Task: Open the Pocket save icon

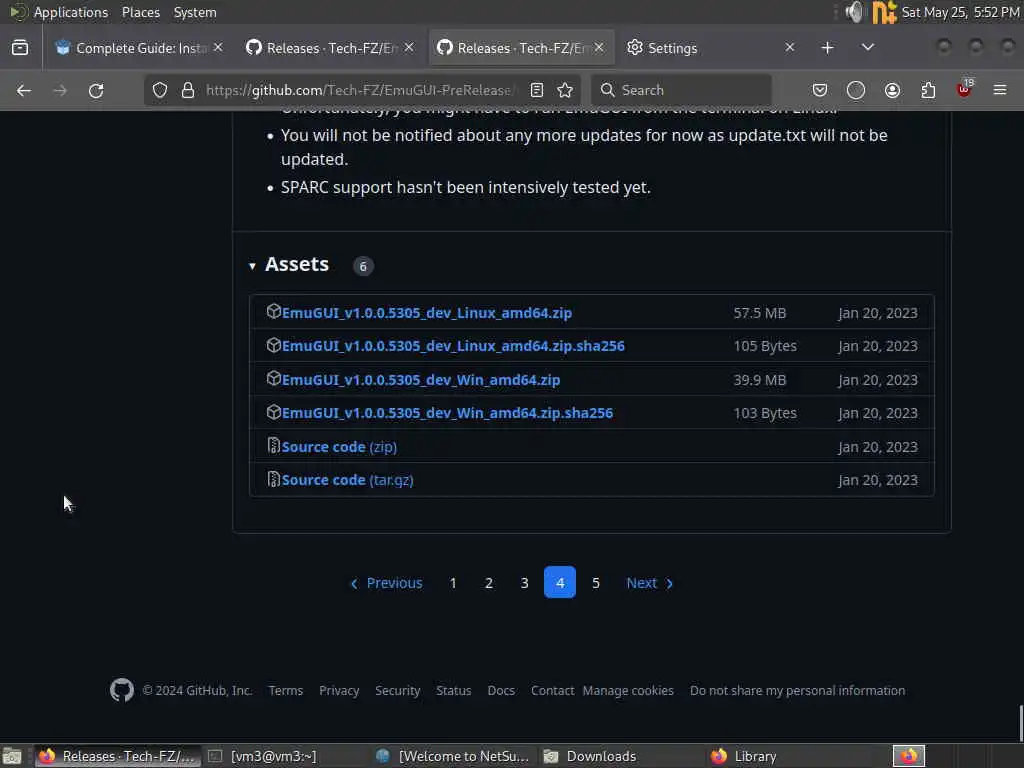Action: click(x=820, y=90)
